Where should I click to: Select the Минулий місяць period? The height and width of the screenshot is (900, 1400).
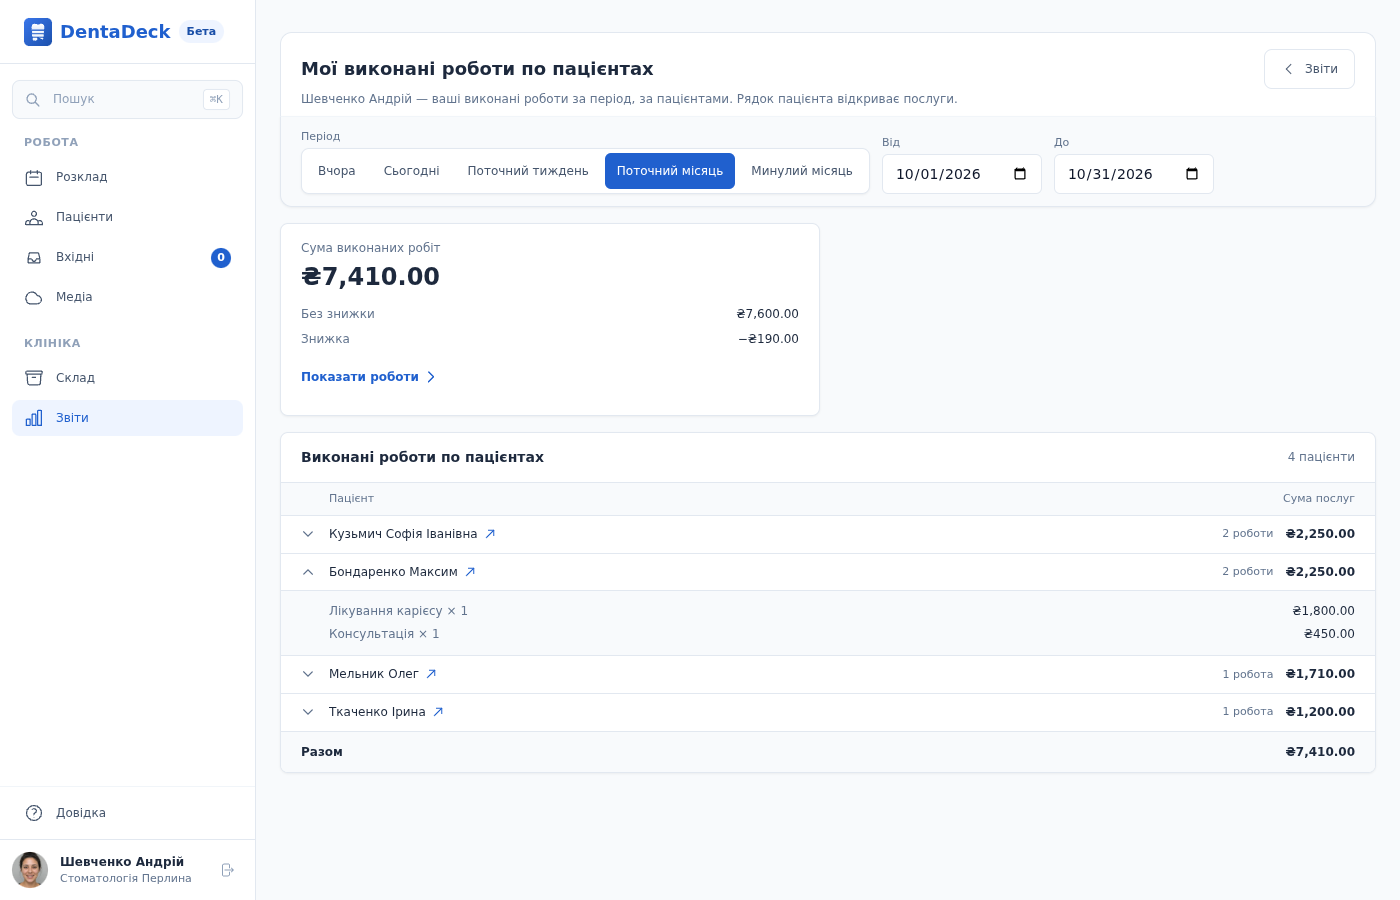pyautogui.click(x=802, y=171)
